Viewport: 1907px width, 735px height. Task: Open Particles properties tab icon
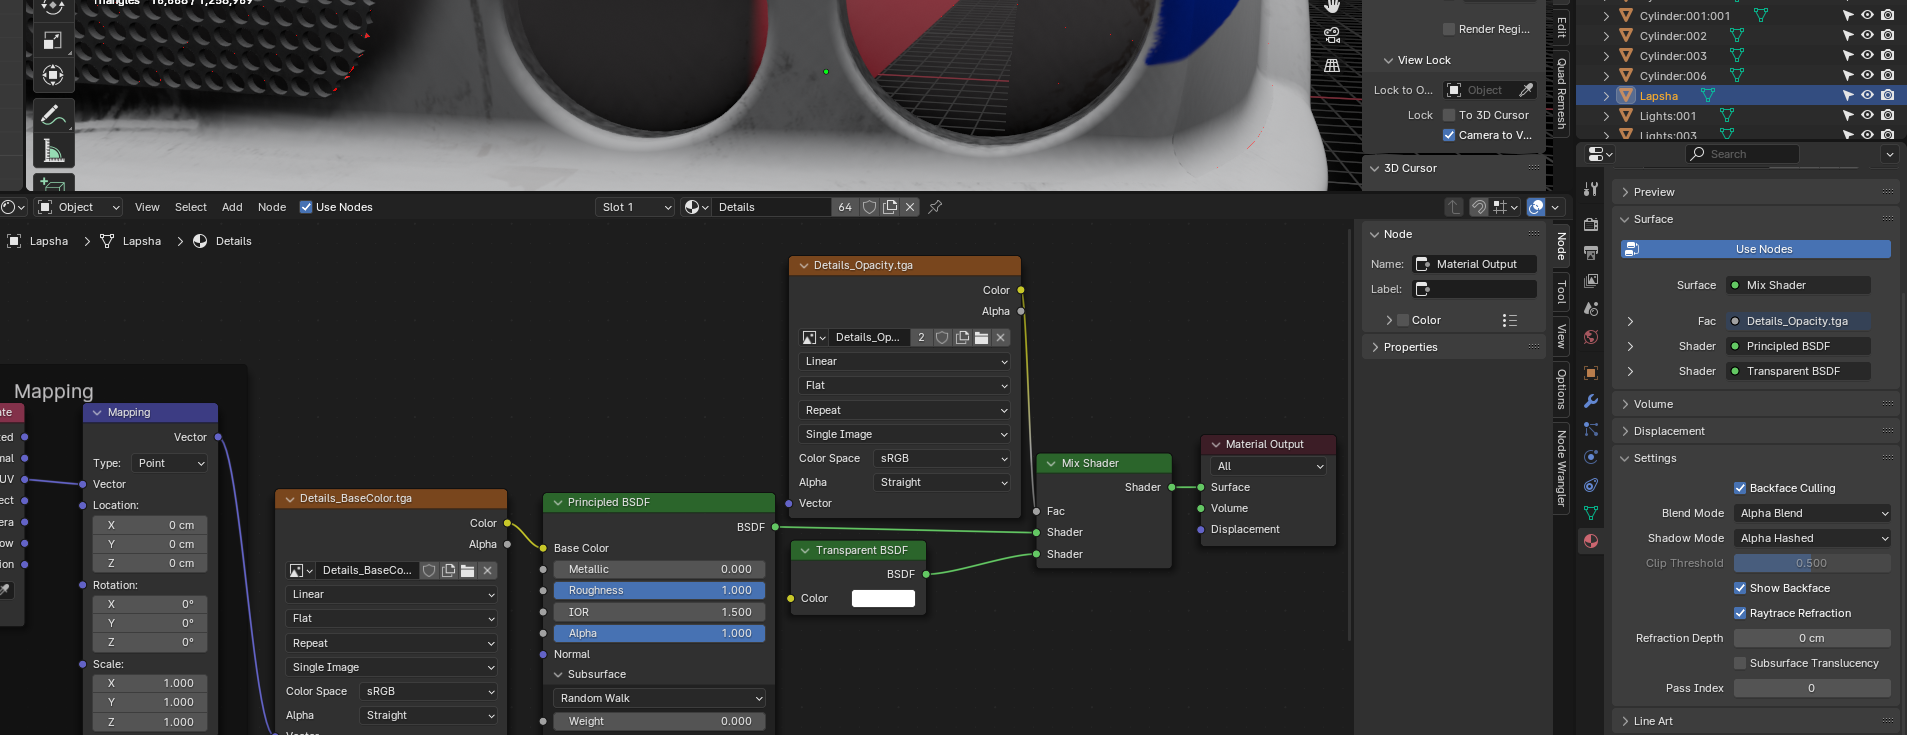[1591, 429]
